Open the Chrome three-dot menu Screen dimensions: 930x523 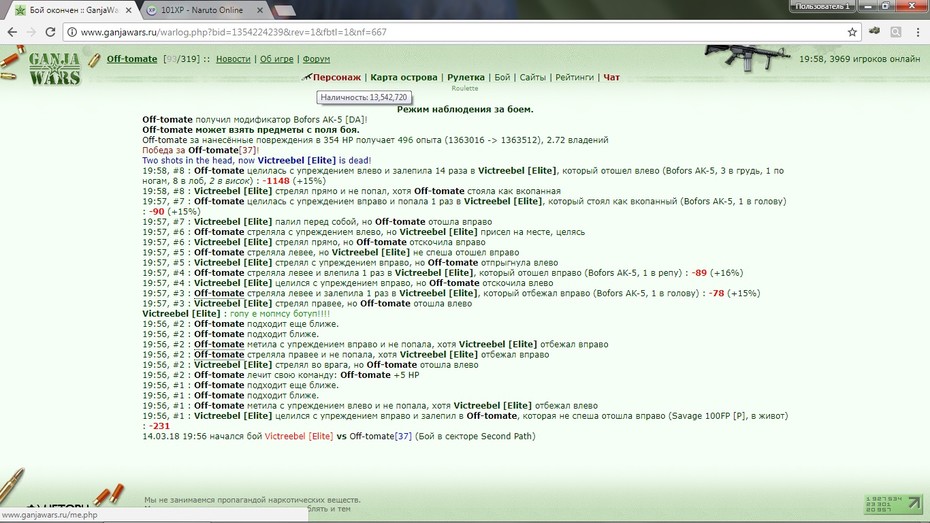click(x=918, y=32)
